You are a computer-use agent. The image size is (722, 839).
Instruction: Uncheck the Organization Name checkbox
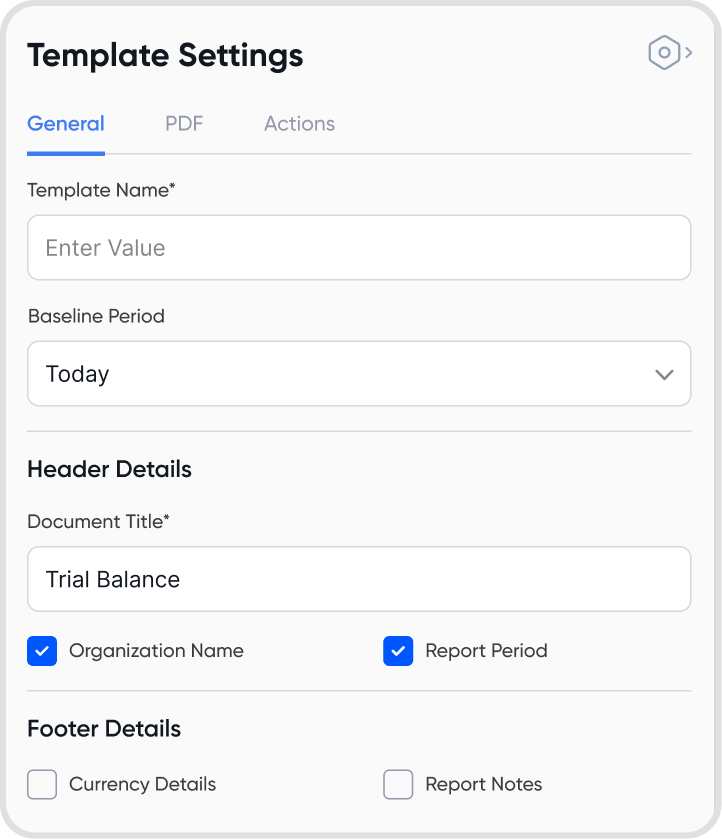42,651
